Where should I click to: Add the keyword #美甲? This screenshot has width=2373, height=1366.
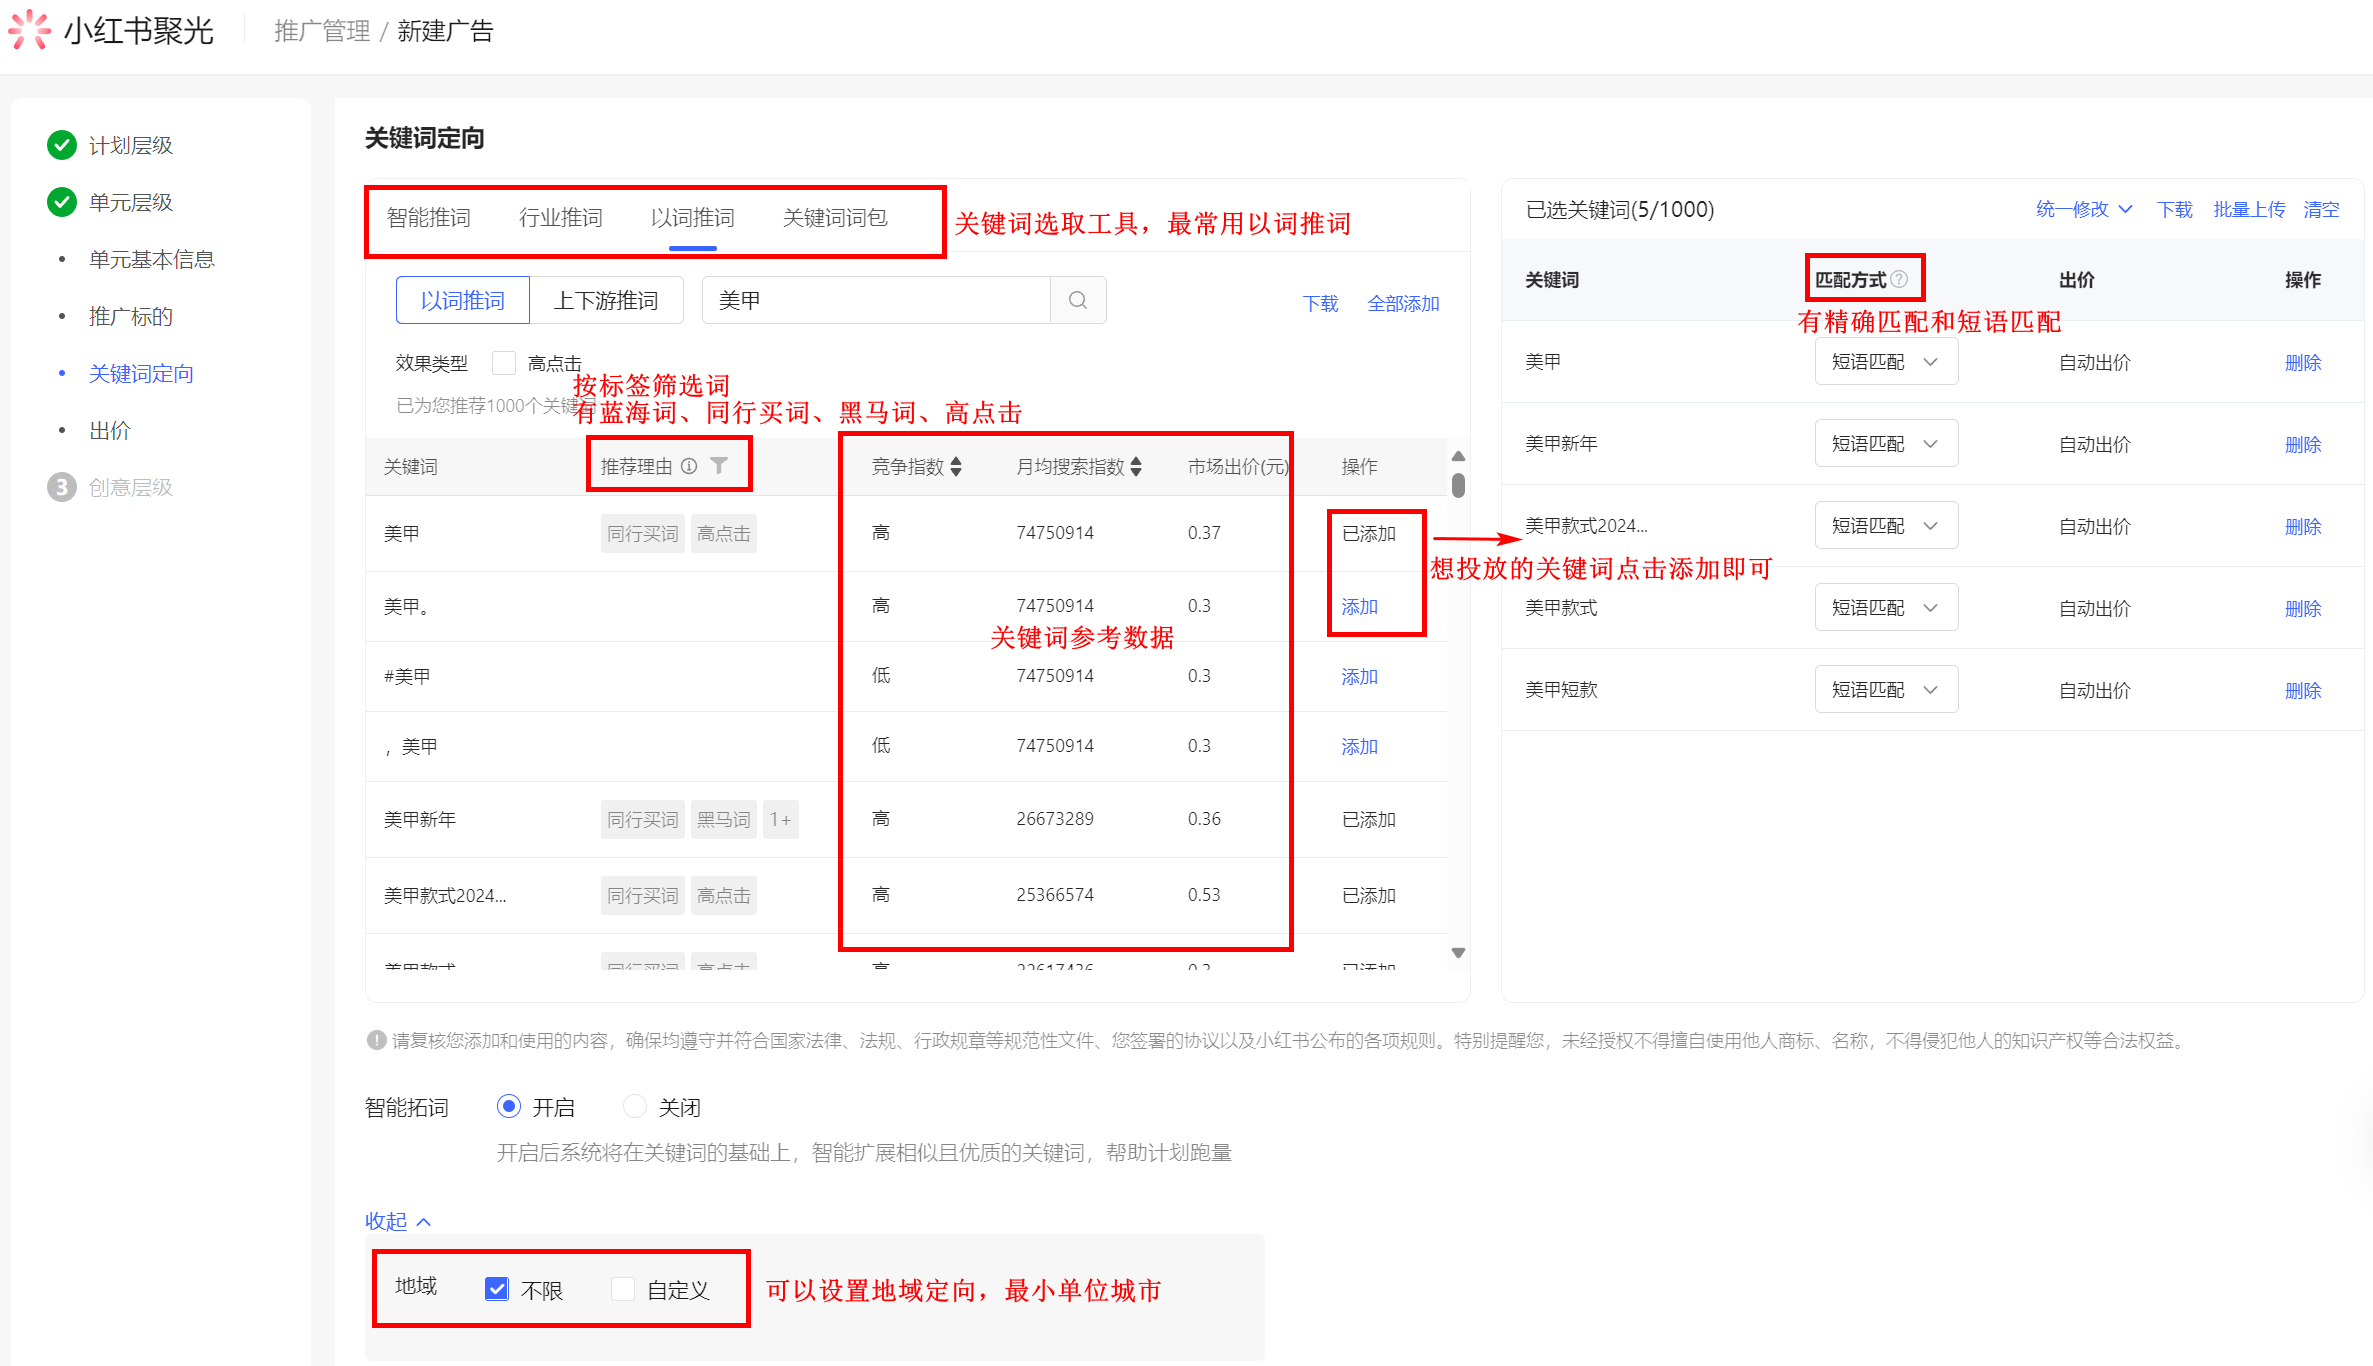click(x=1359, y=677)
